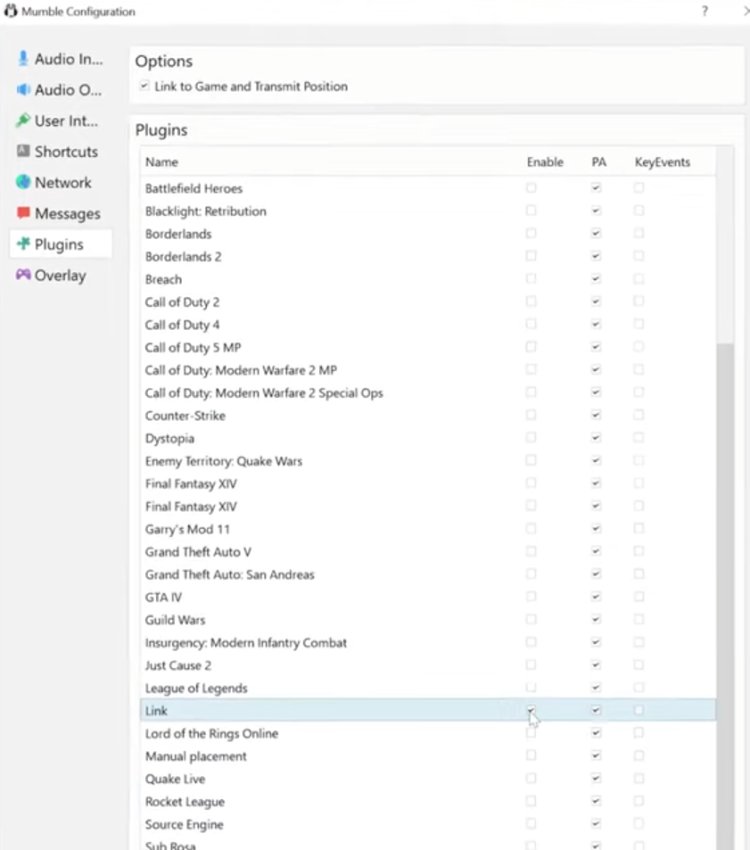Select Call of Duty: Modern Warfare 2 MP
Screen dimensions: 750x850
coord(428,370)
